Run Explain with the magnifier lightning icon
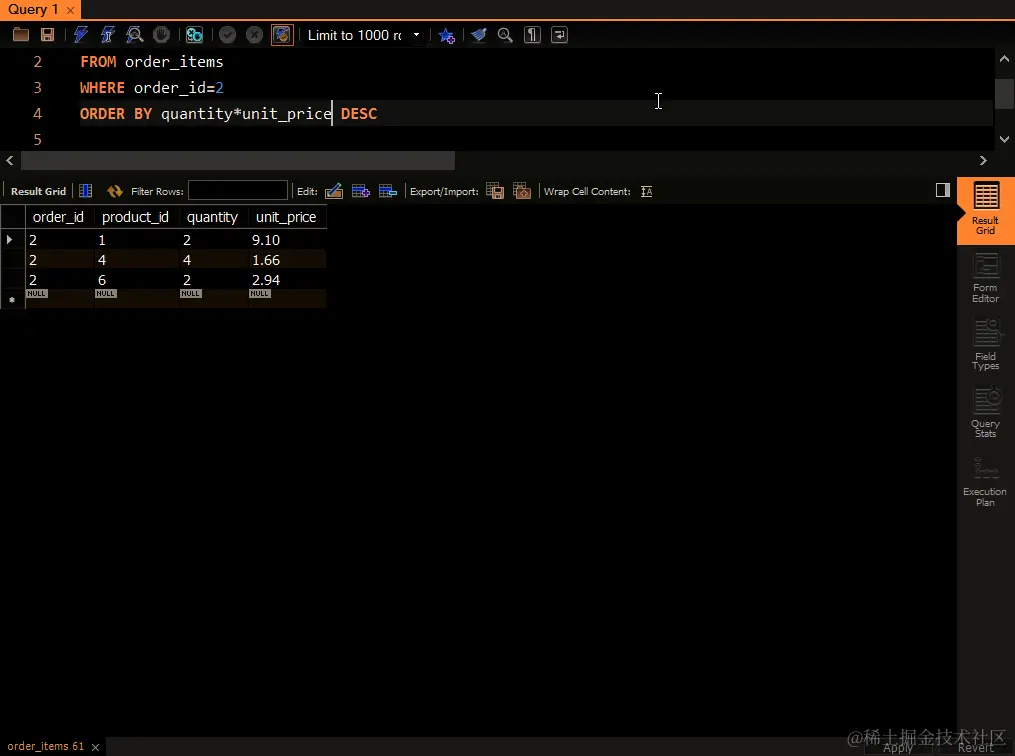1015x756 pixels. pos(135,35)
